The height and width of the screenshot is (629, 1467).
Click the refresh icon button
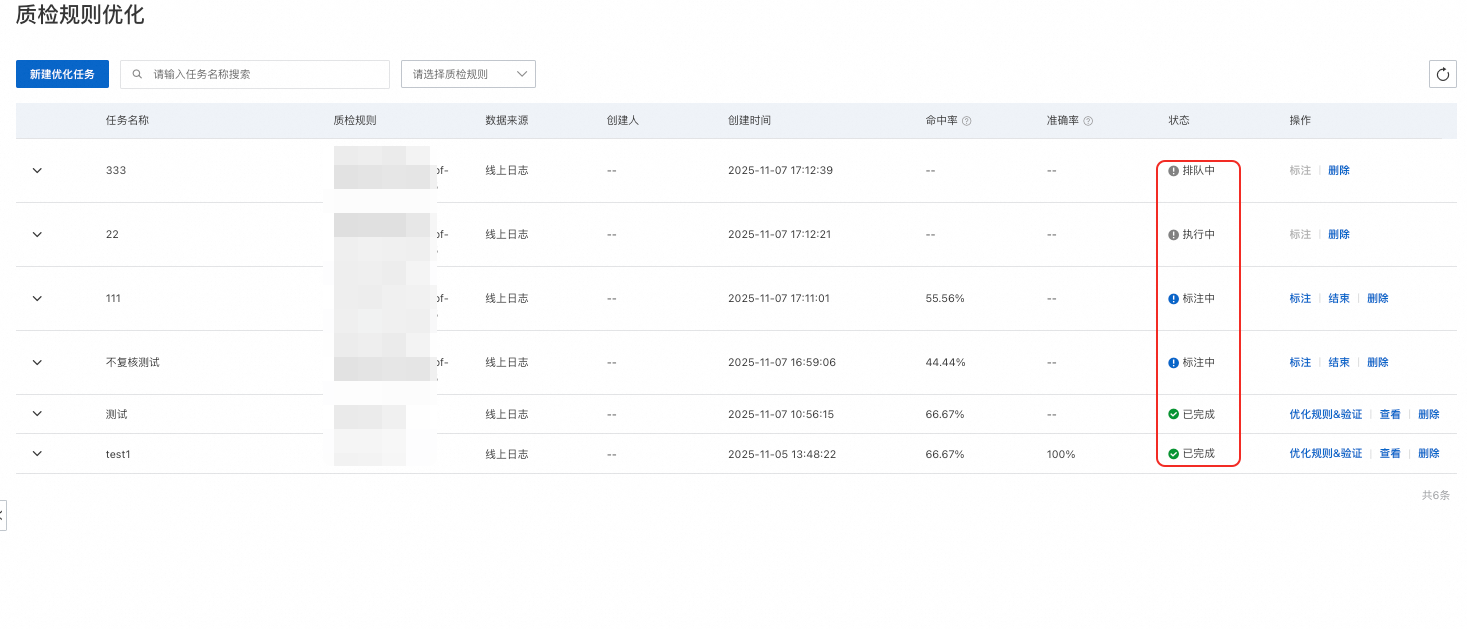point(1442,74)
